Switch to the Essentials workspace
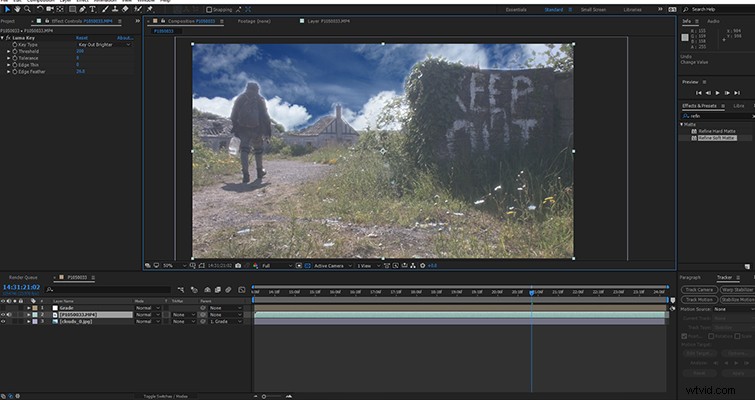This screenshot has width=755, height=400. [x=516, y=10]
